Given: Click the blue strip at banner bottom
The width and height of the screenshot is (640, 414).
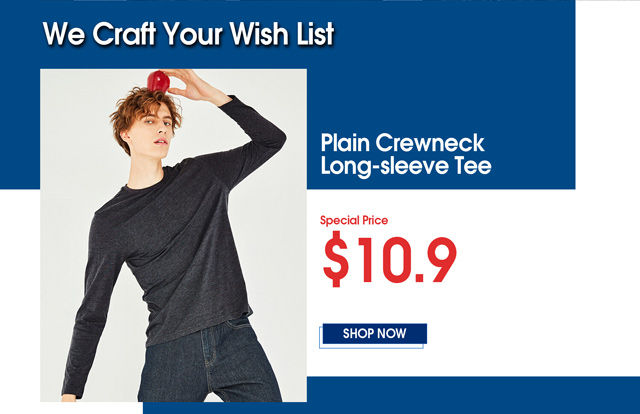Looking at the screenshot, I should (391, 395).
